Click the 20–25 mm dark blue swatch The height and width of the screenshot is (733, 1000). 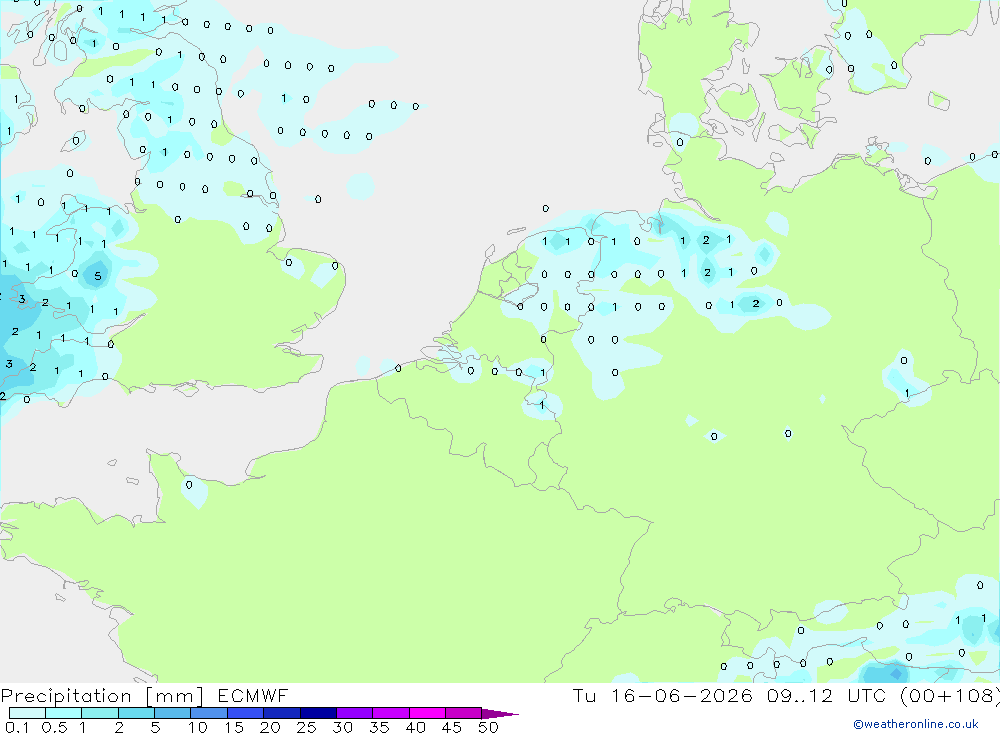pyautogui.click(x=282, y=713)
